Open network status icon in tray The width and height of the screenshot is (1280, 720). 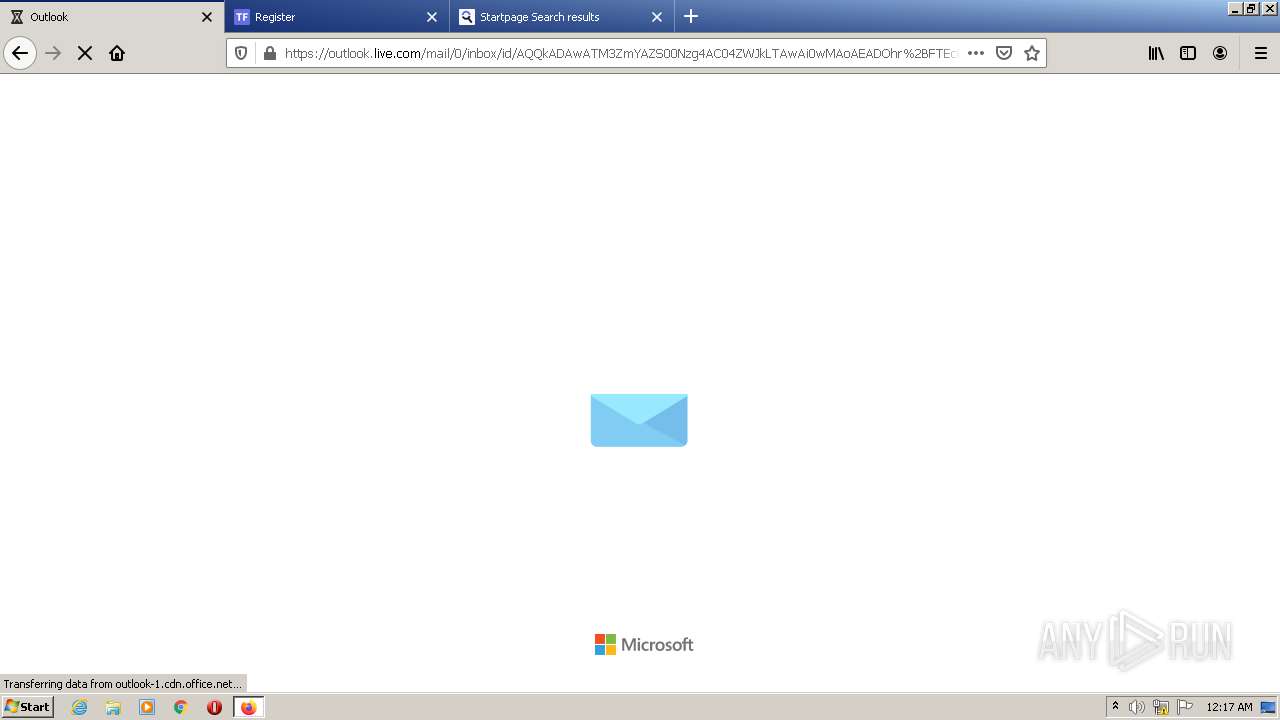click(x=1161, y=707)
